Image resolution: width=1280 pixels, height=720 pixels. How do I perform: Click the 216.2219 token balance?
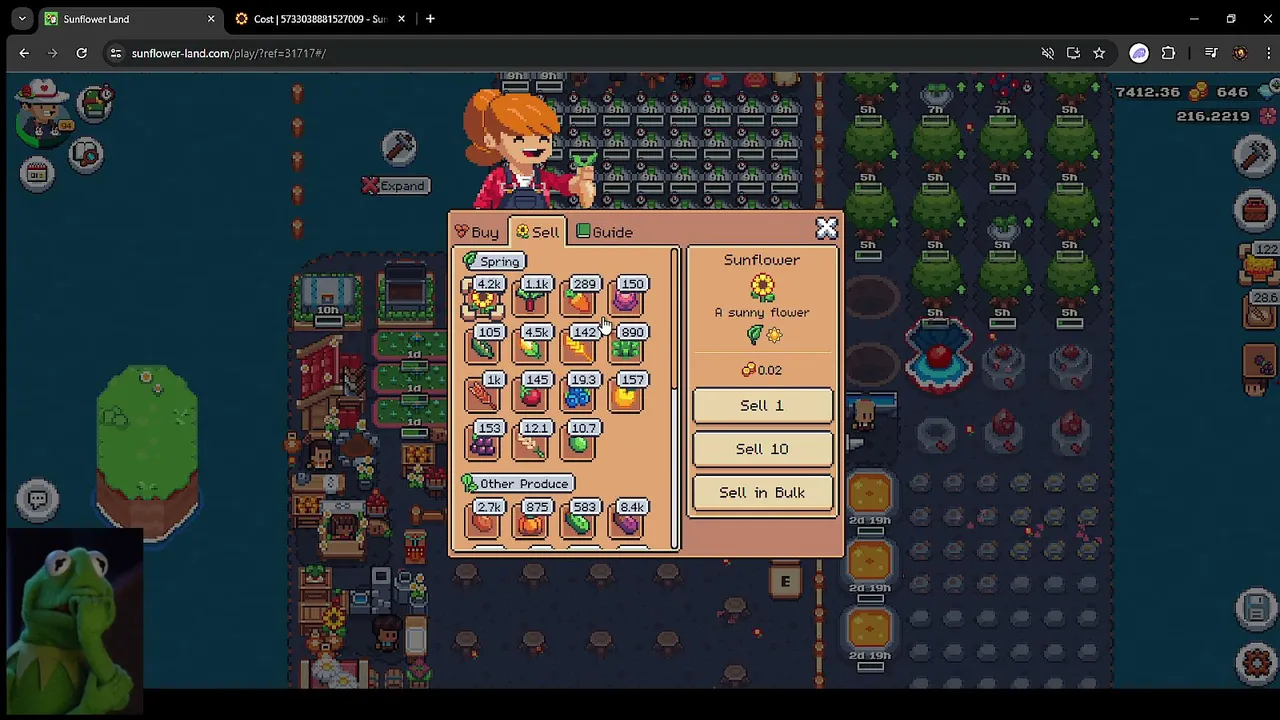(x=1213, y=116)
